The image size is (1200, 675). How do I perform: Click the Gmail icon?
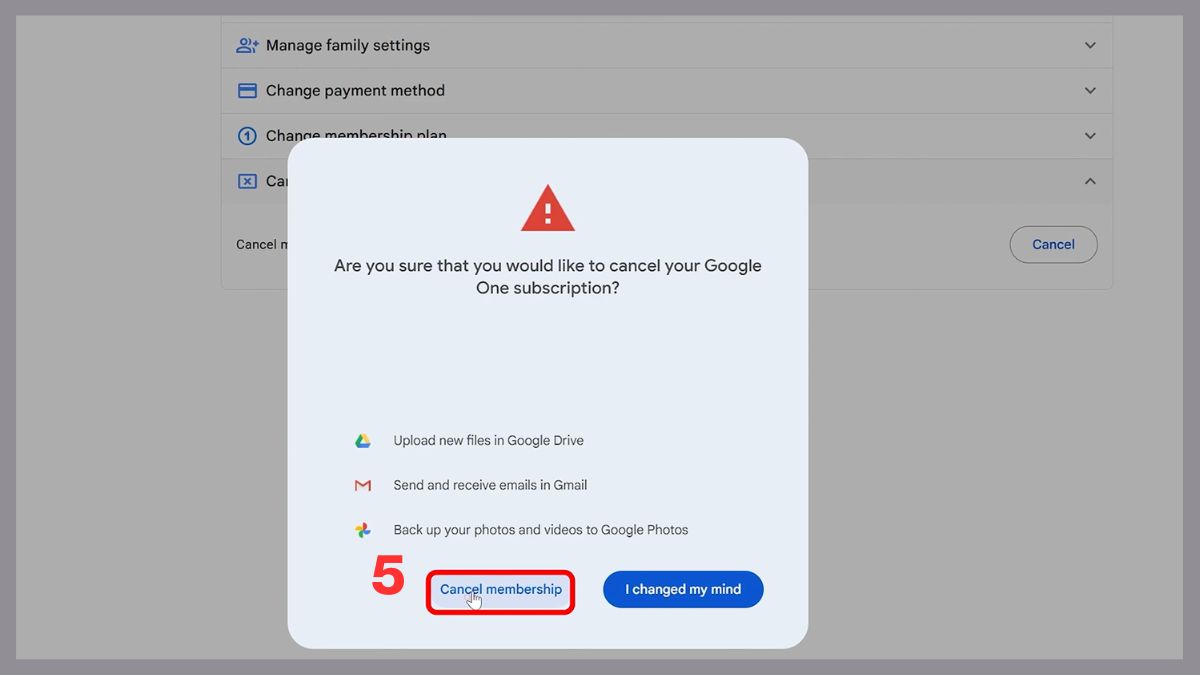tap(363, 485)
